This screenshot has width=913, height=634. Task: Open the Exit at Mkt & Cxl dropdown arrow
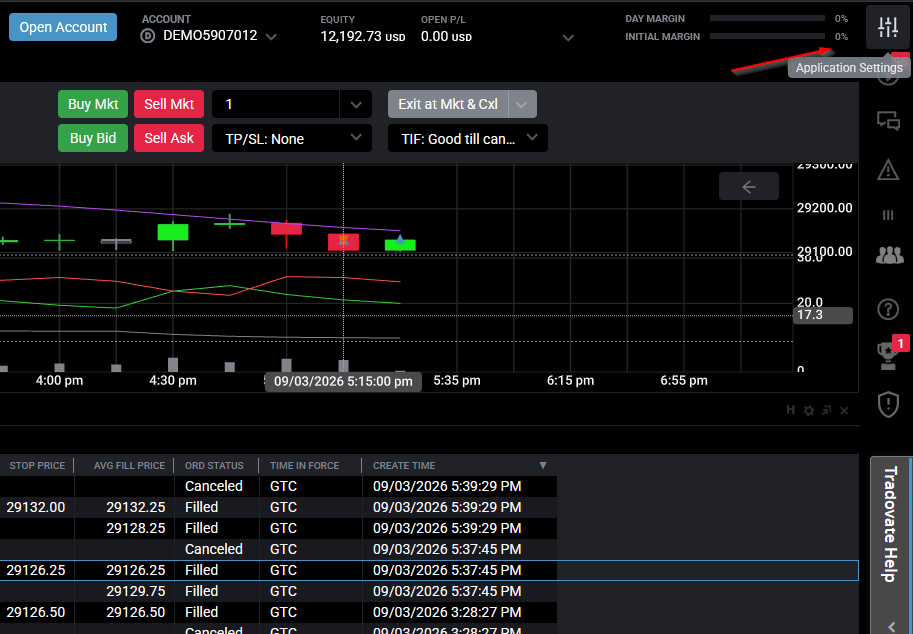(522, 105)
